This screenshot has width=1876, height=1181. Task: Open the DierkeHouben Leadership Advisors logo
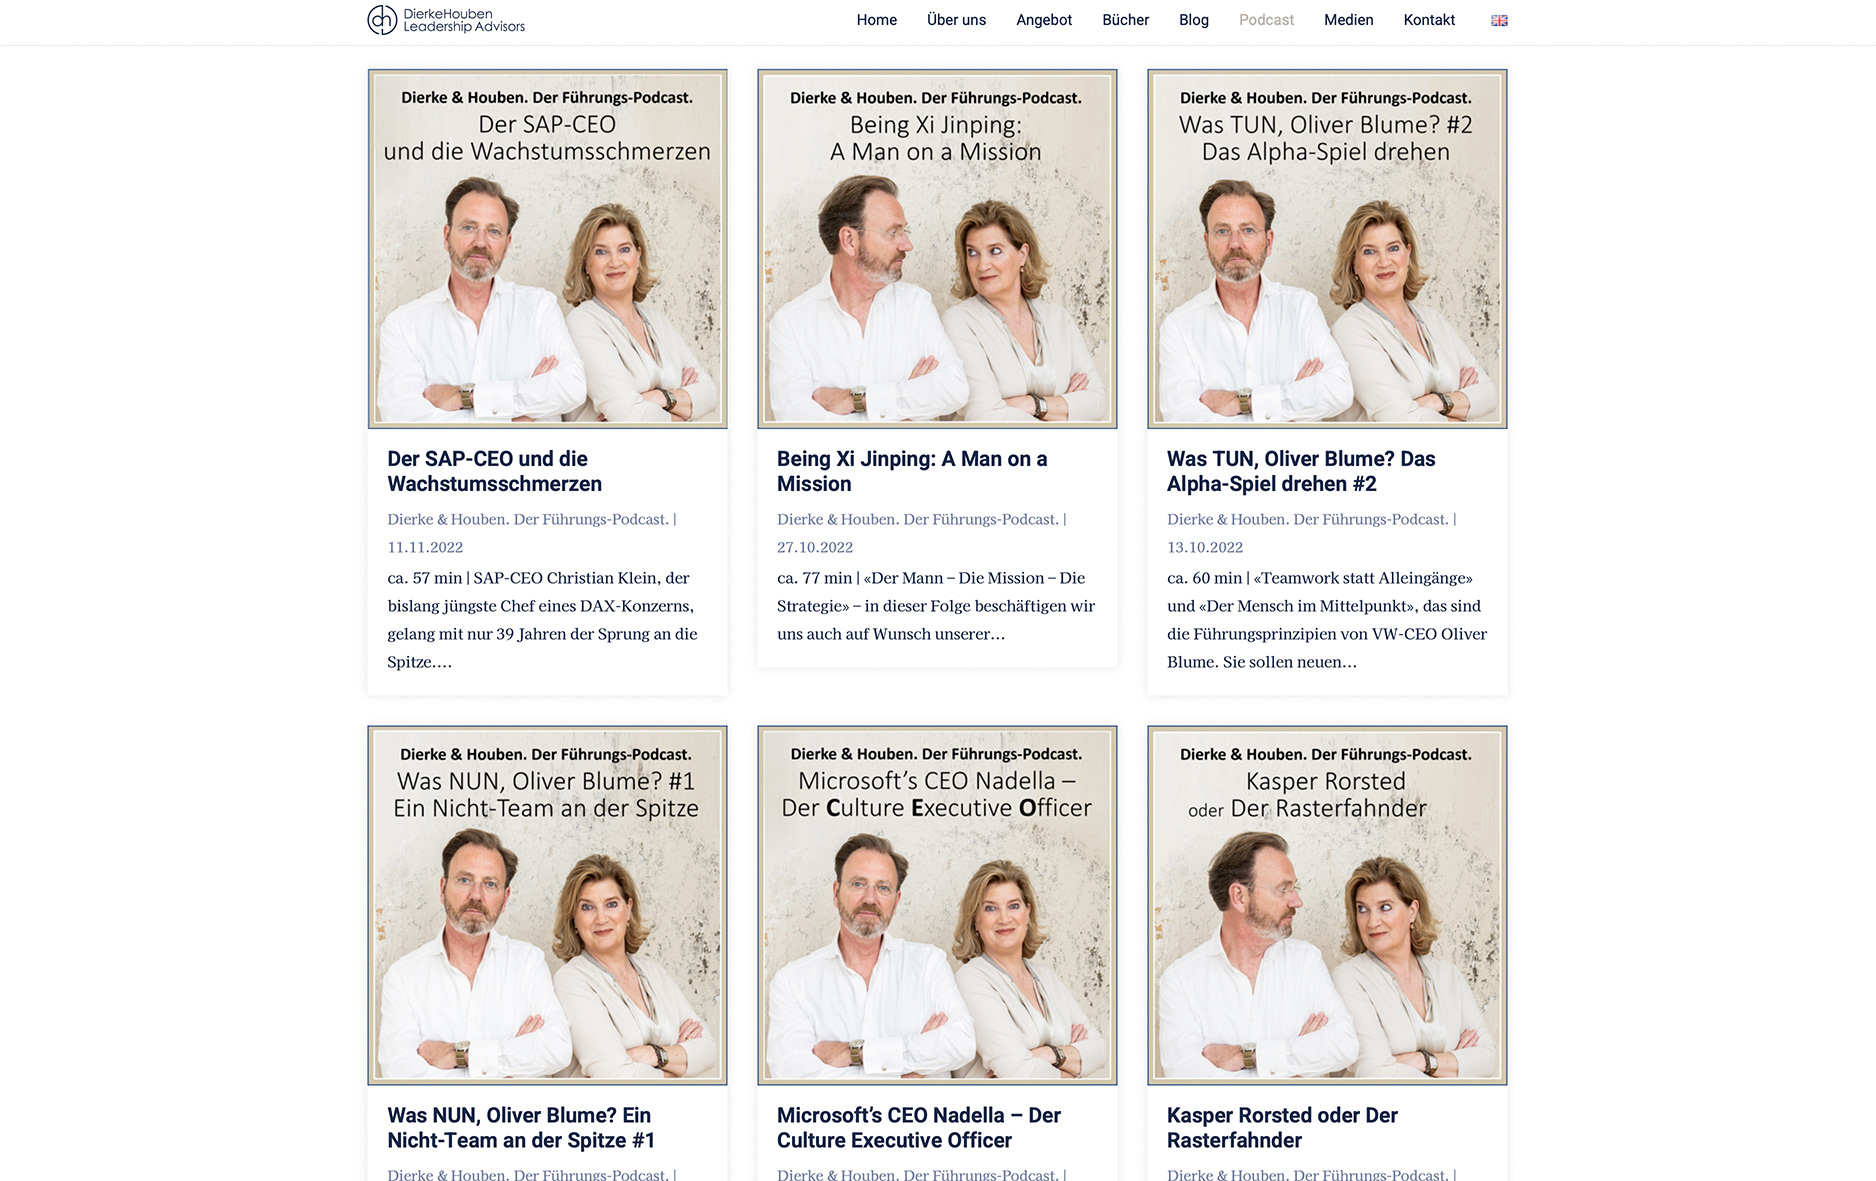[446, 20]
